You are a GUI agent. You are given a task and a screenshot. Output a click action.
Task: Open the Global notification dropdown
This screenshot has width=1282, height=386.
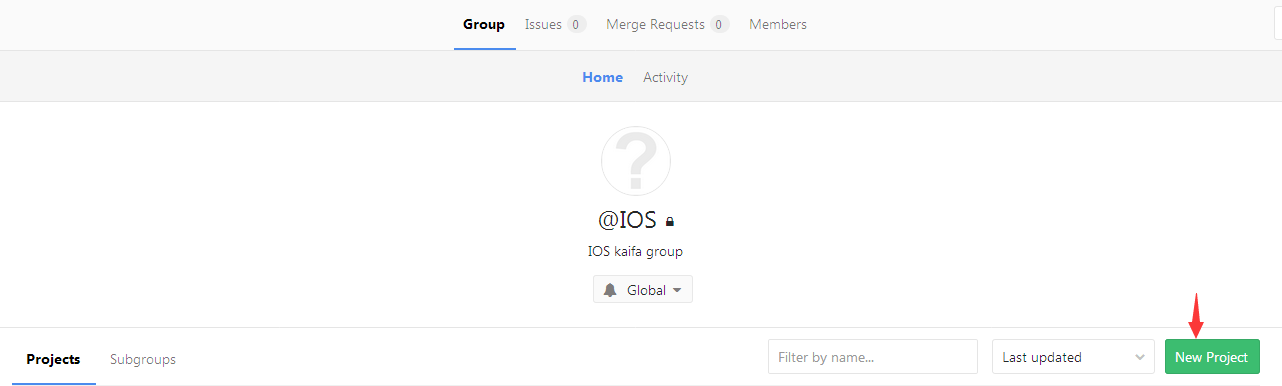[x=643, y=290]
